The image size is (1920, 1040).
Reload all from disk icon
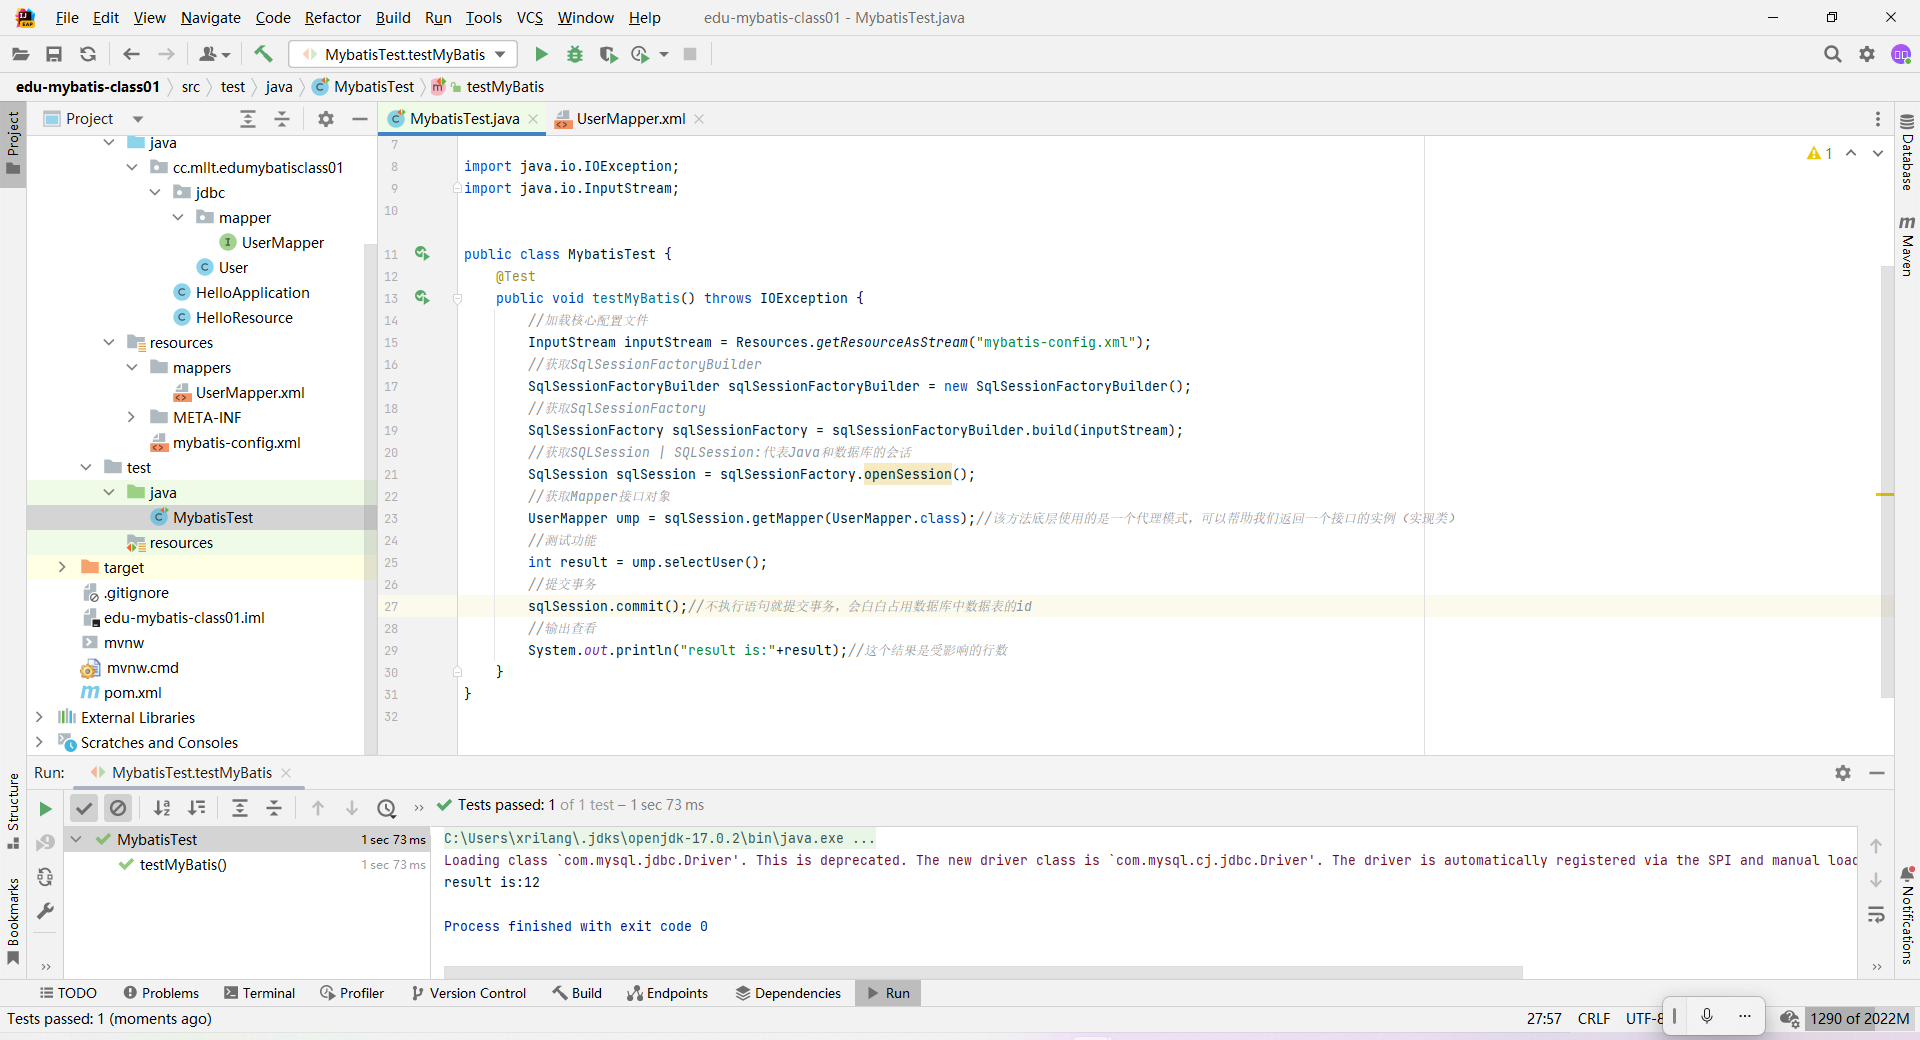point(88,54)
